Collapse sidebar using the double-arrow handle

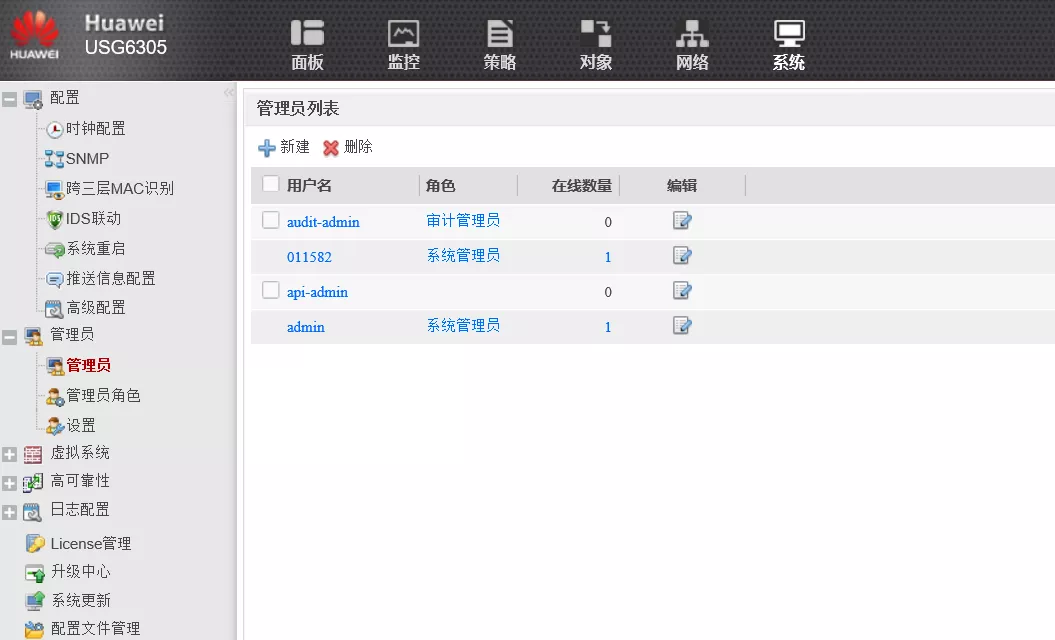coord(228,93)
